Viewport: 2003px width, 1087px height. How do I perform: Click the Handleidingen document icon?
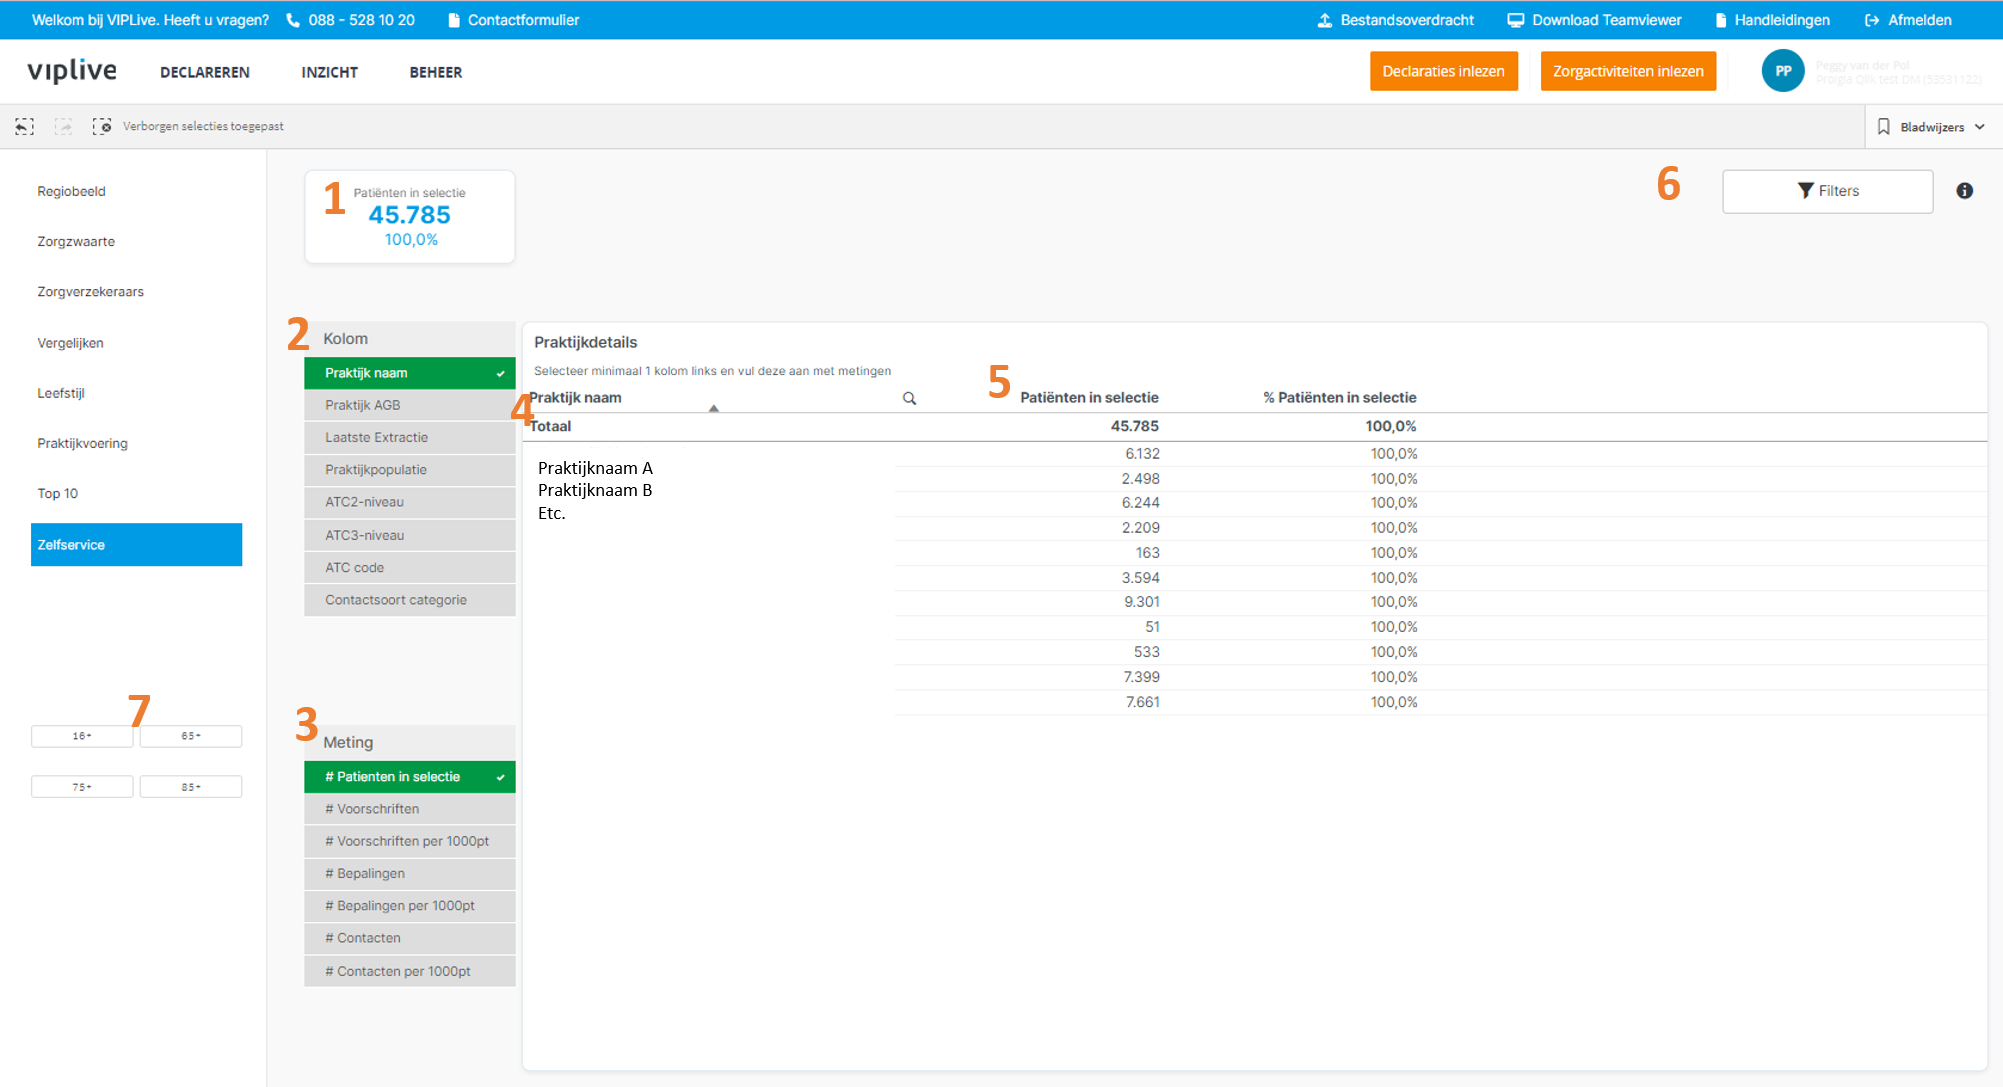(1721, 20)
